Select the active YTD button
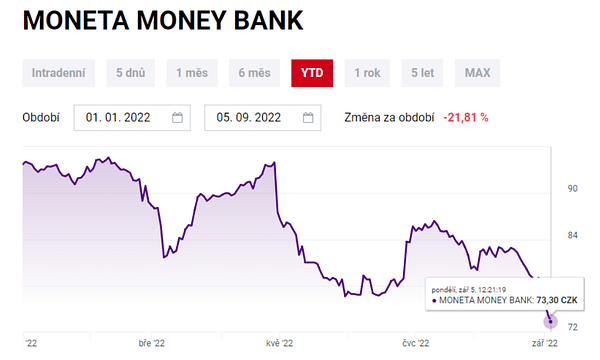The width and height of the screenshot is (600, 360). pos(312,73)
